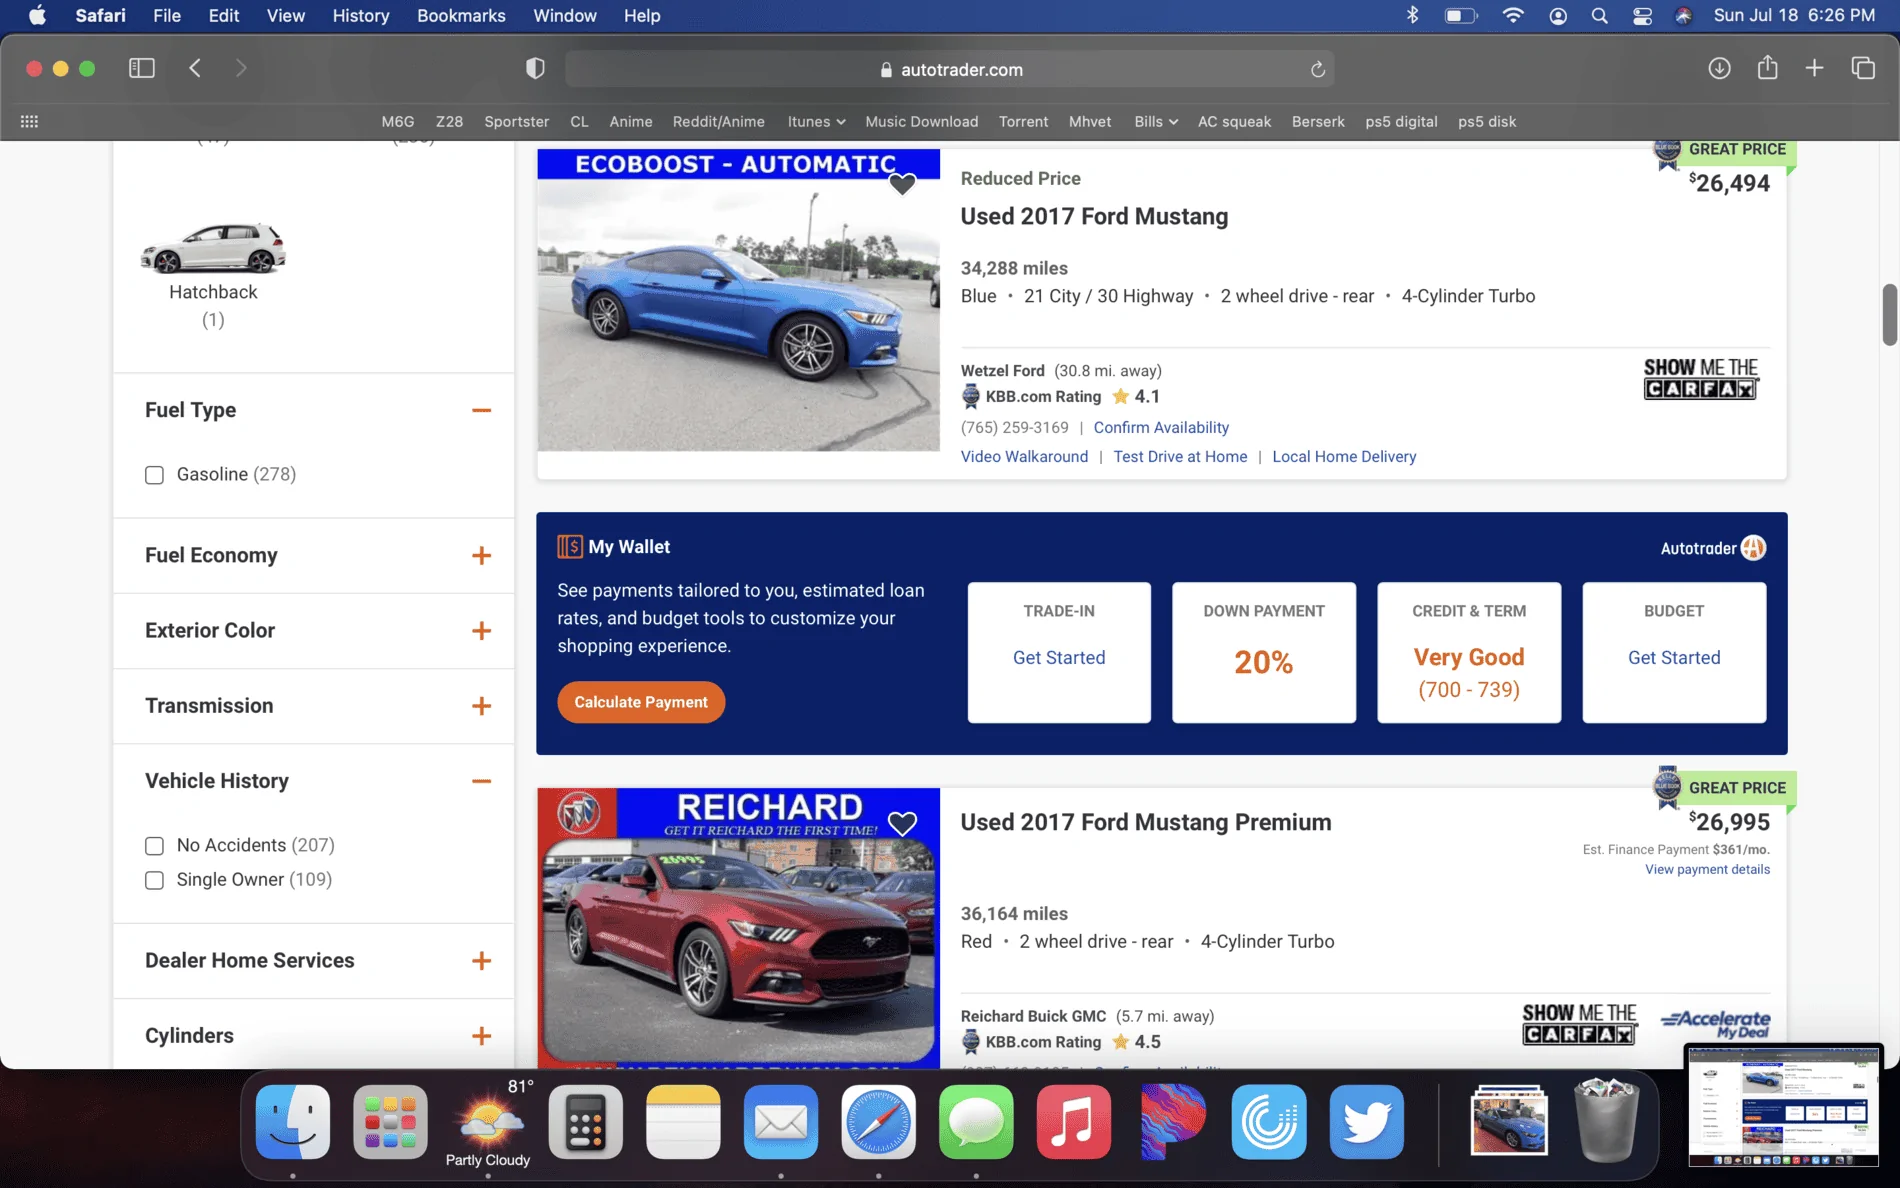The image size is (1900, 1188).
Task: Save the blue 2017 Mustang with heart icon
Action: [902, 184]
